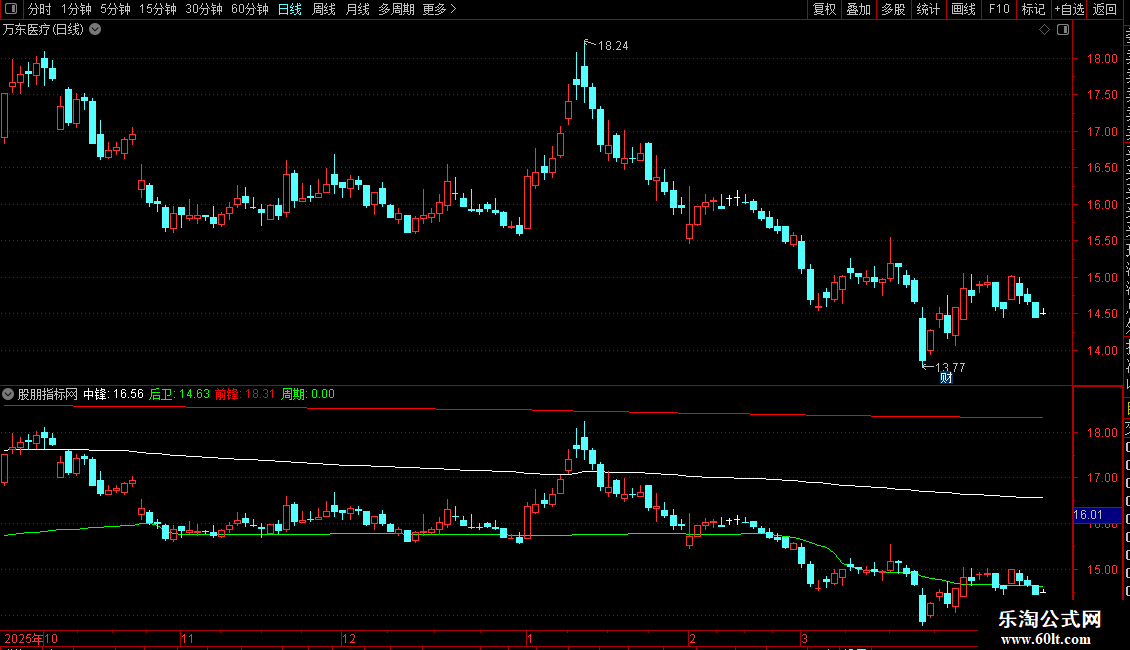
Task: Select the 60分钟 period tab
Action: (x=250, y=9)
